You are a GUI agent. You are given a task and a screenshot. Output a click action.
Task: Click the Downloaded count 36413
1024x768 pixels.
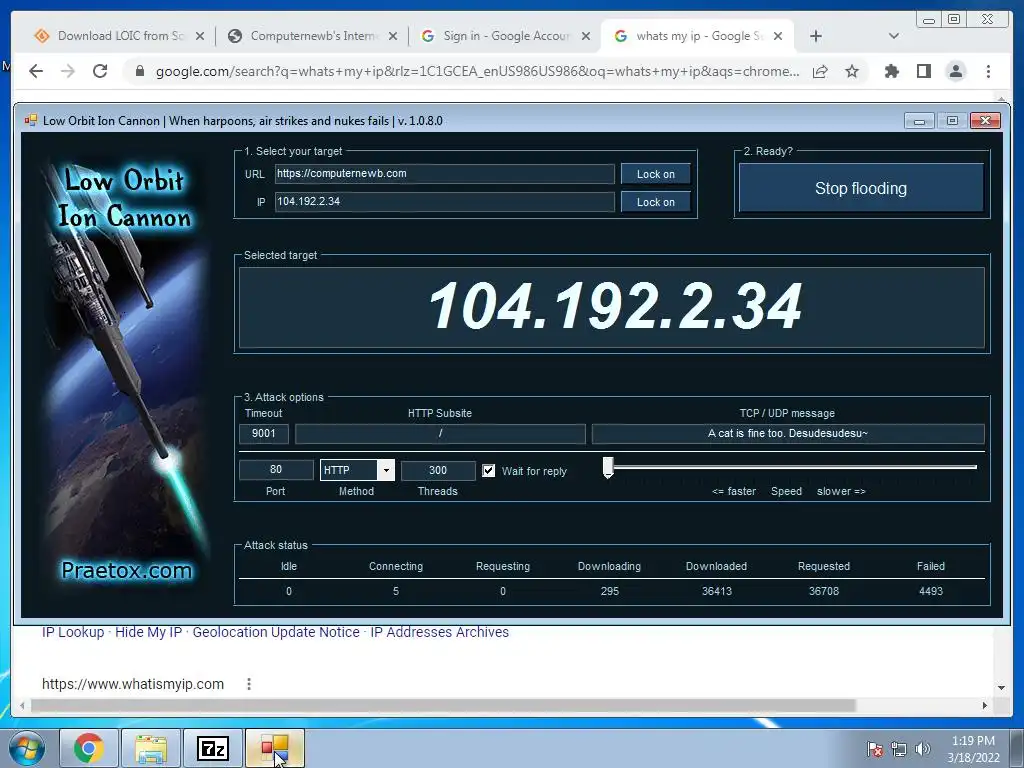pos(716,591)
